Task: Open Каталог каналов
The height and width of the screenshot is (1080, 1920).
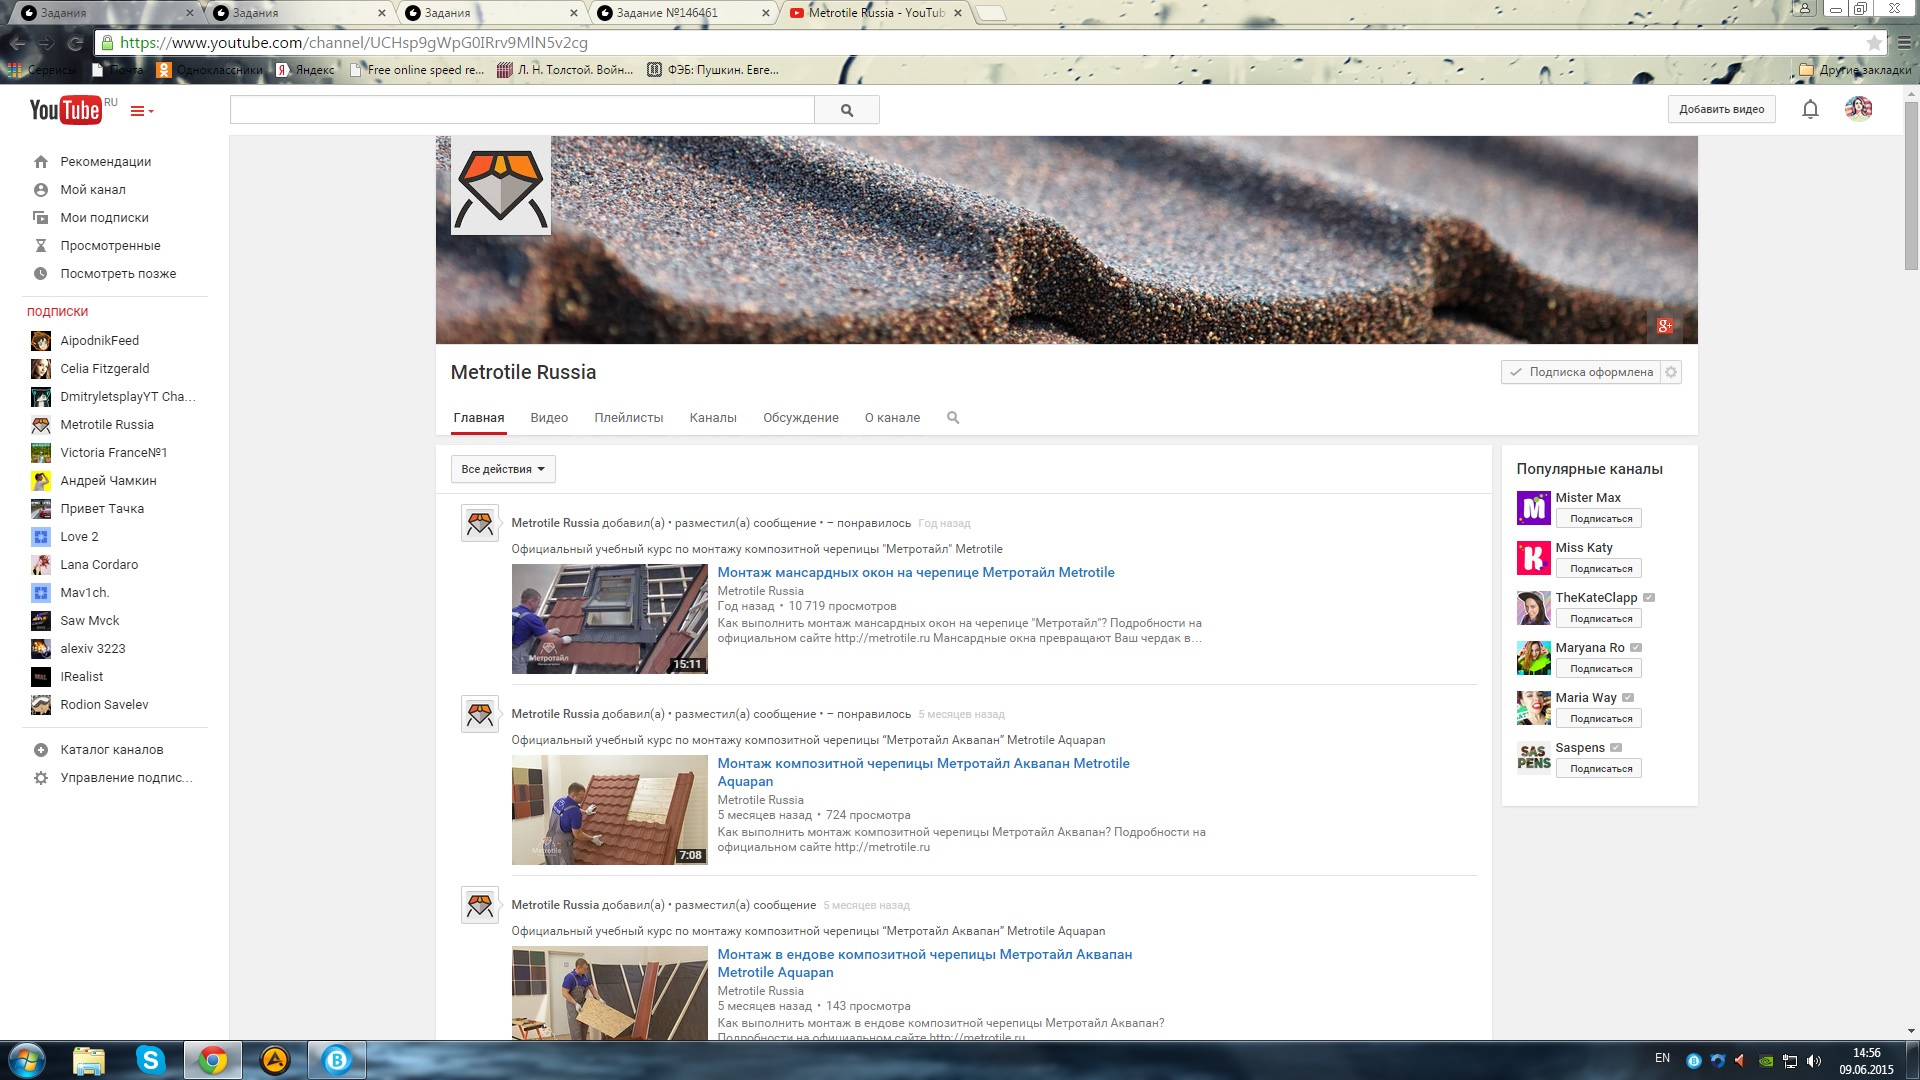Action: (111, 750)
